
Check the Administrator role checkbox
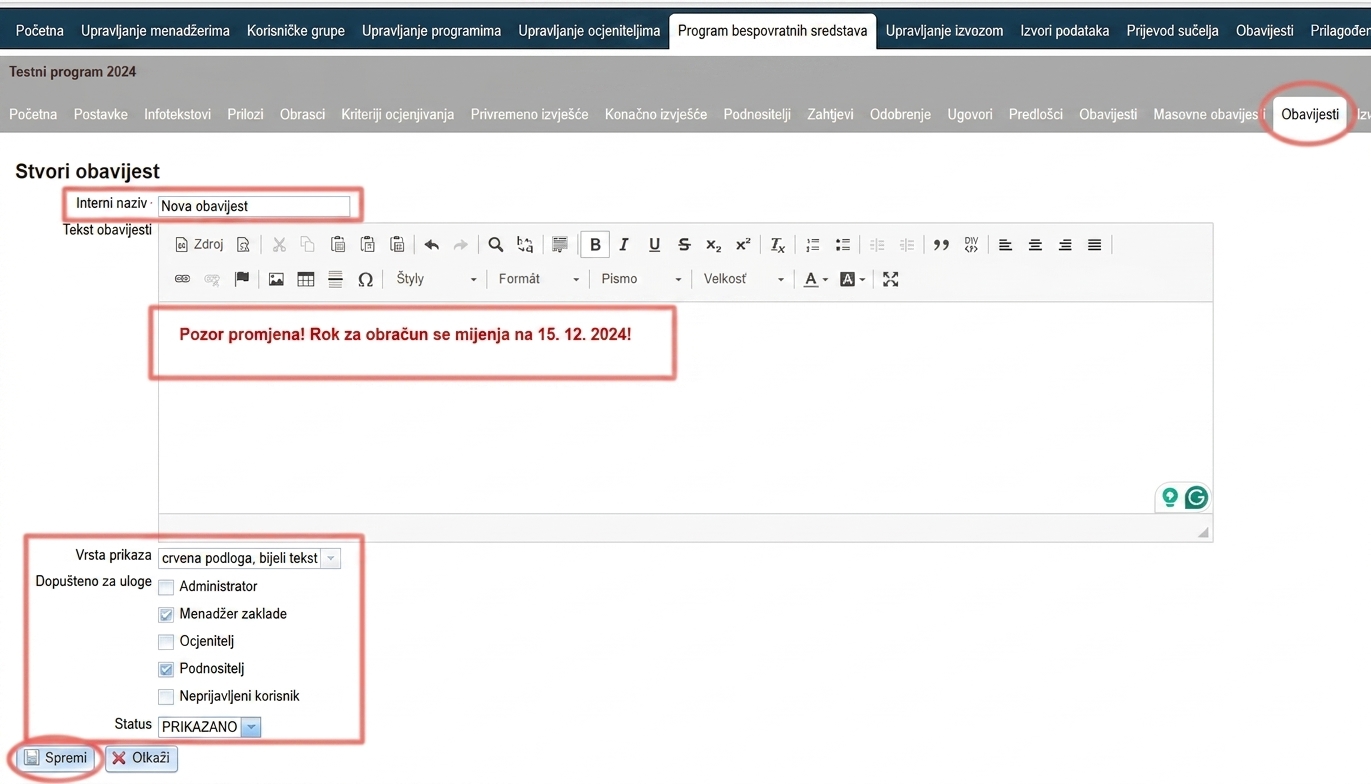coord(166,587)
